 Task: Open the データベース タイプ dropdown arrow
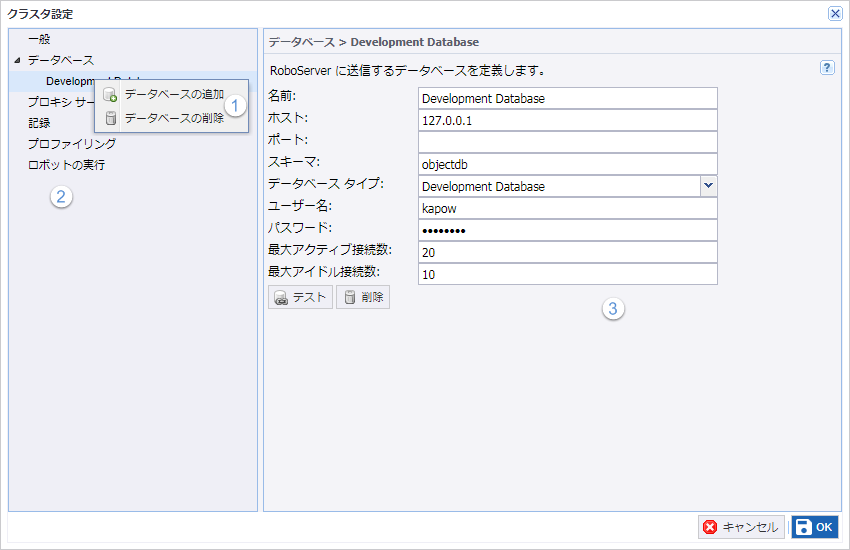pos(708,186)
